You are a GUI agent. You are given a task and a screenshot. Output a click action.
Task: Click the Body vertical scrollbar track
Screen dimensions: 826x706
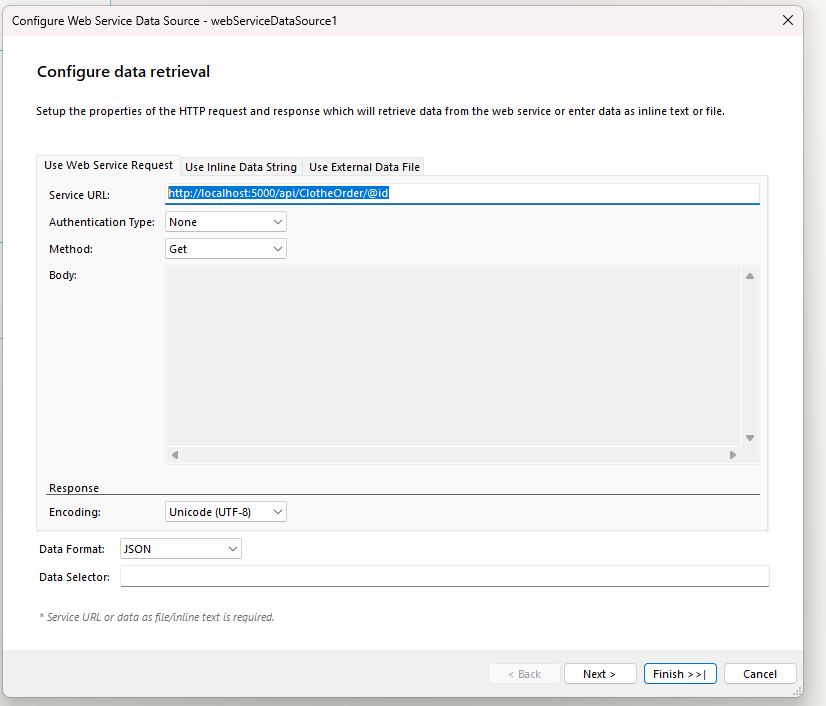[749, 355]
